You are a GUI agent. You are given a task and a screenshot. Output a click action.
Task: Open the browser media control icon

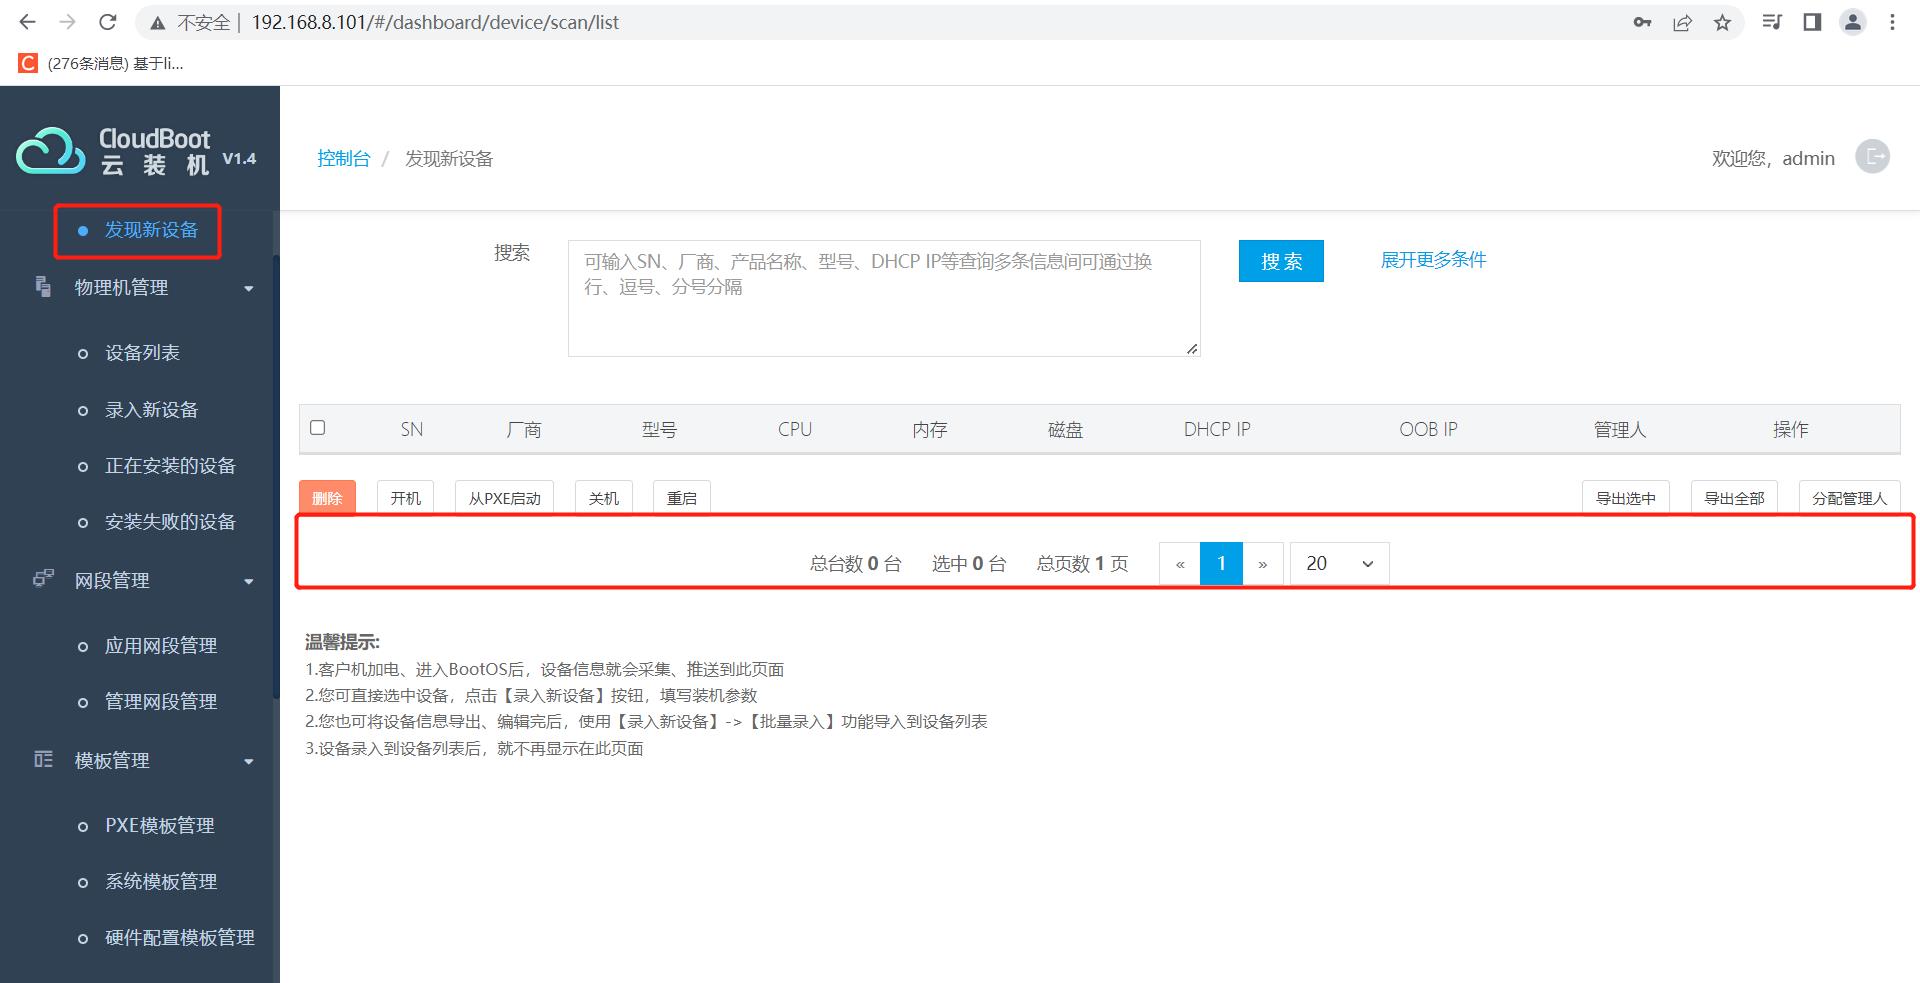click(x=1772, y=22)
